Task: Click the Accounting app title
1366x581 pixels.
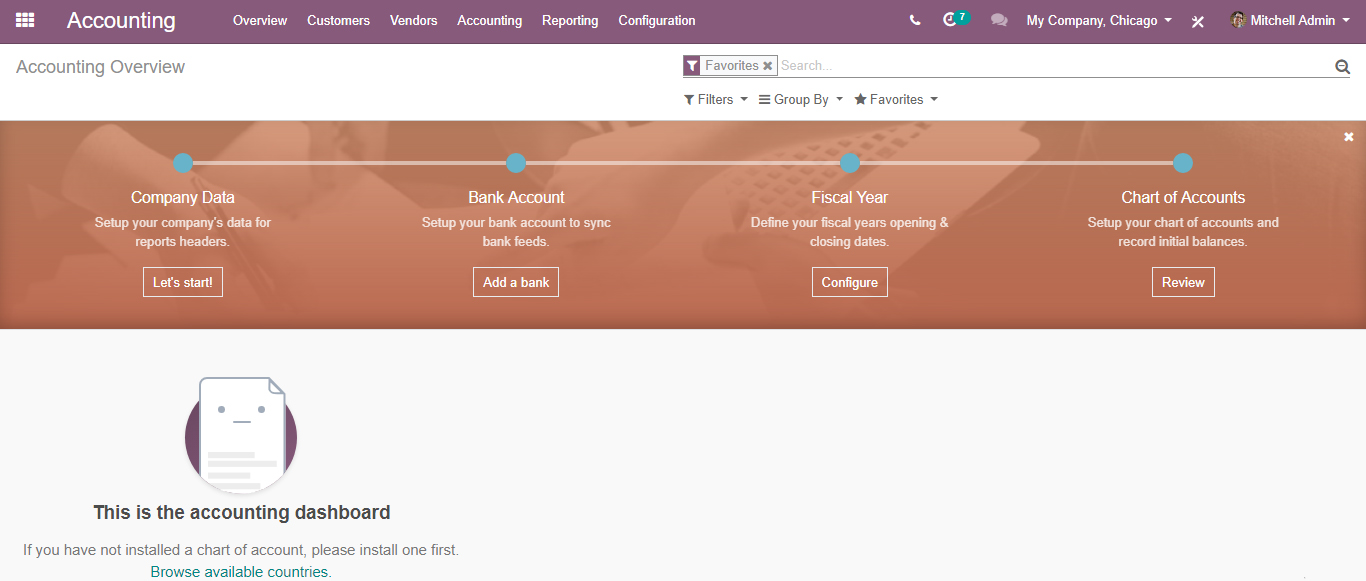Action: (121, 20)
